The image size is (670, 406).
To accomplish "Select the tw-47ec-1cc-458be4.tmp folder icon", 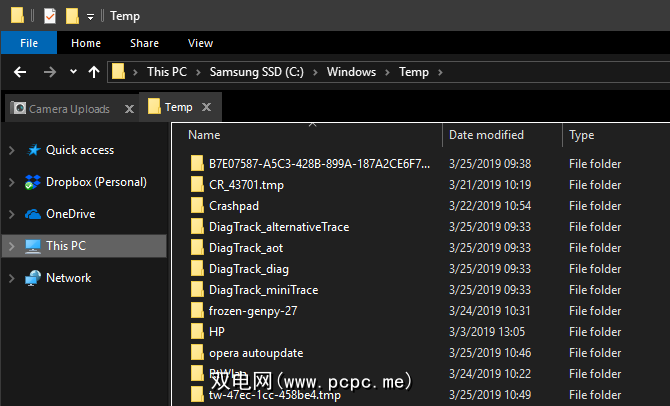I will pos(197,394).
